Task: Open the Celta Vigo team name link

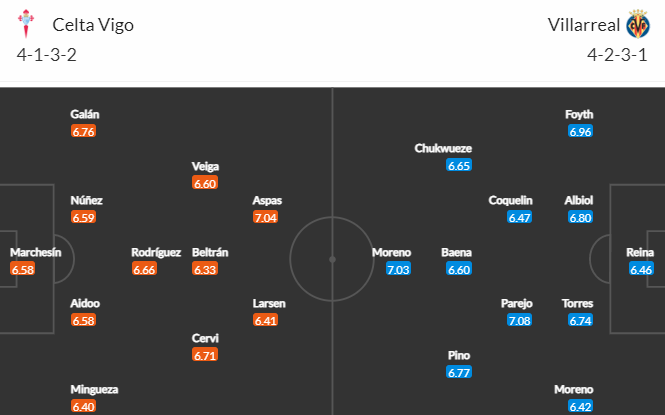Action: click(93, 25)
